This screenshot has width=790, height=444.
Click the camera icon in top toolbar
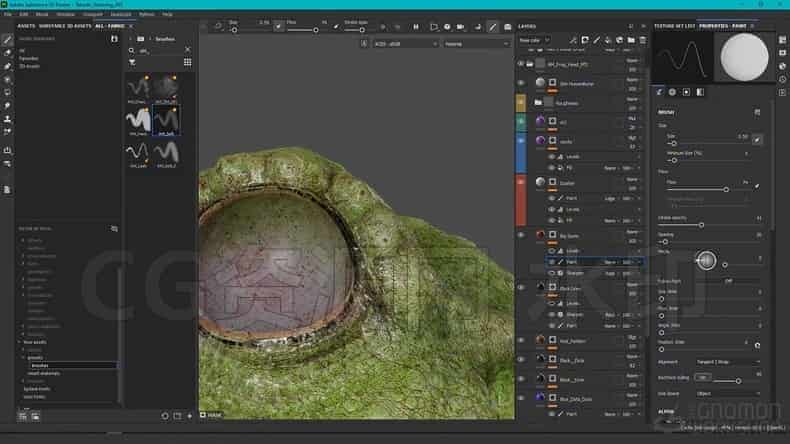460,27
